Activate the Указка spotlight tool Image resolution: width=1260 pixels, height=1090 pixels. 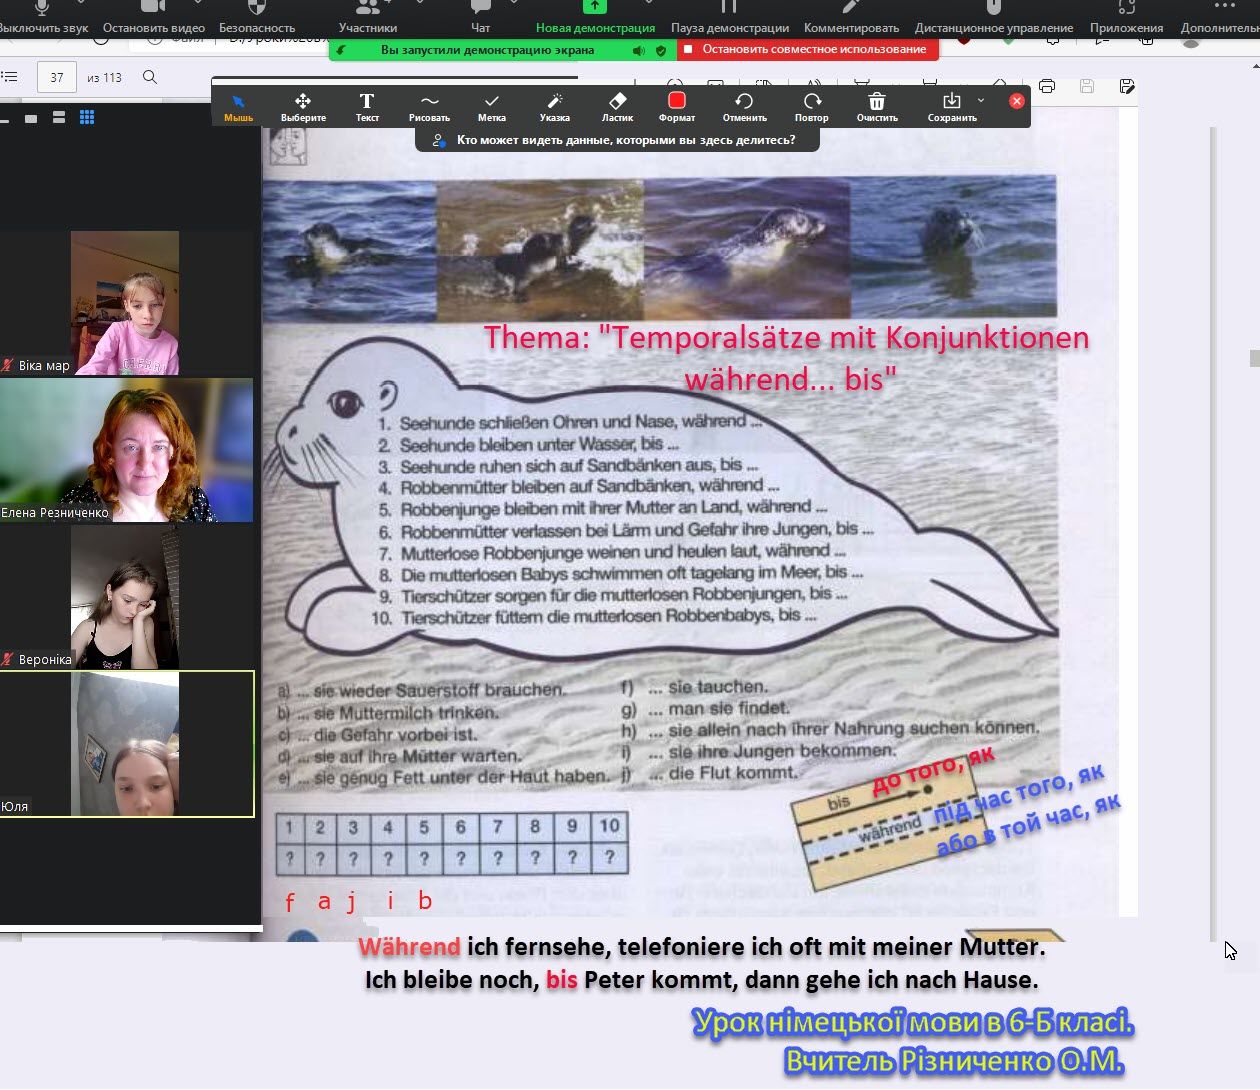point(554,106)
